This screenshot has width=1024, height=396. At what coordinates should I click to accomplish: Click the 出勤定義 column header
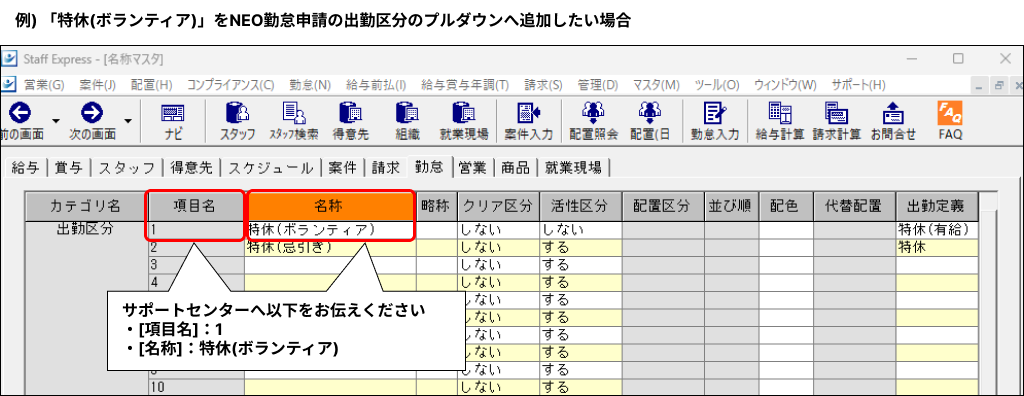[x=936, y=206]
